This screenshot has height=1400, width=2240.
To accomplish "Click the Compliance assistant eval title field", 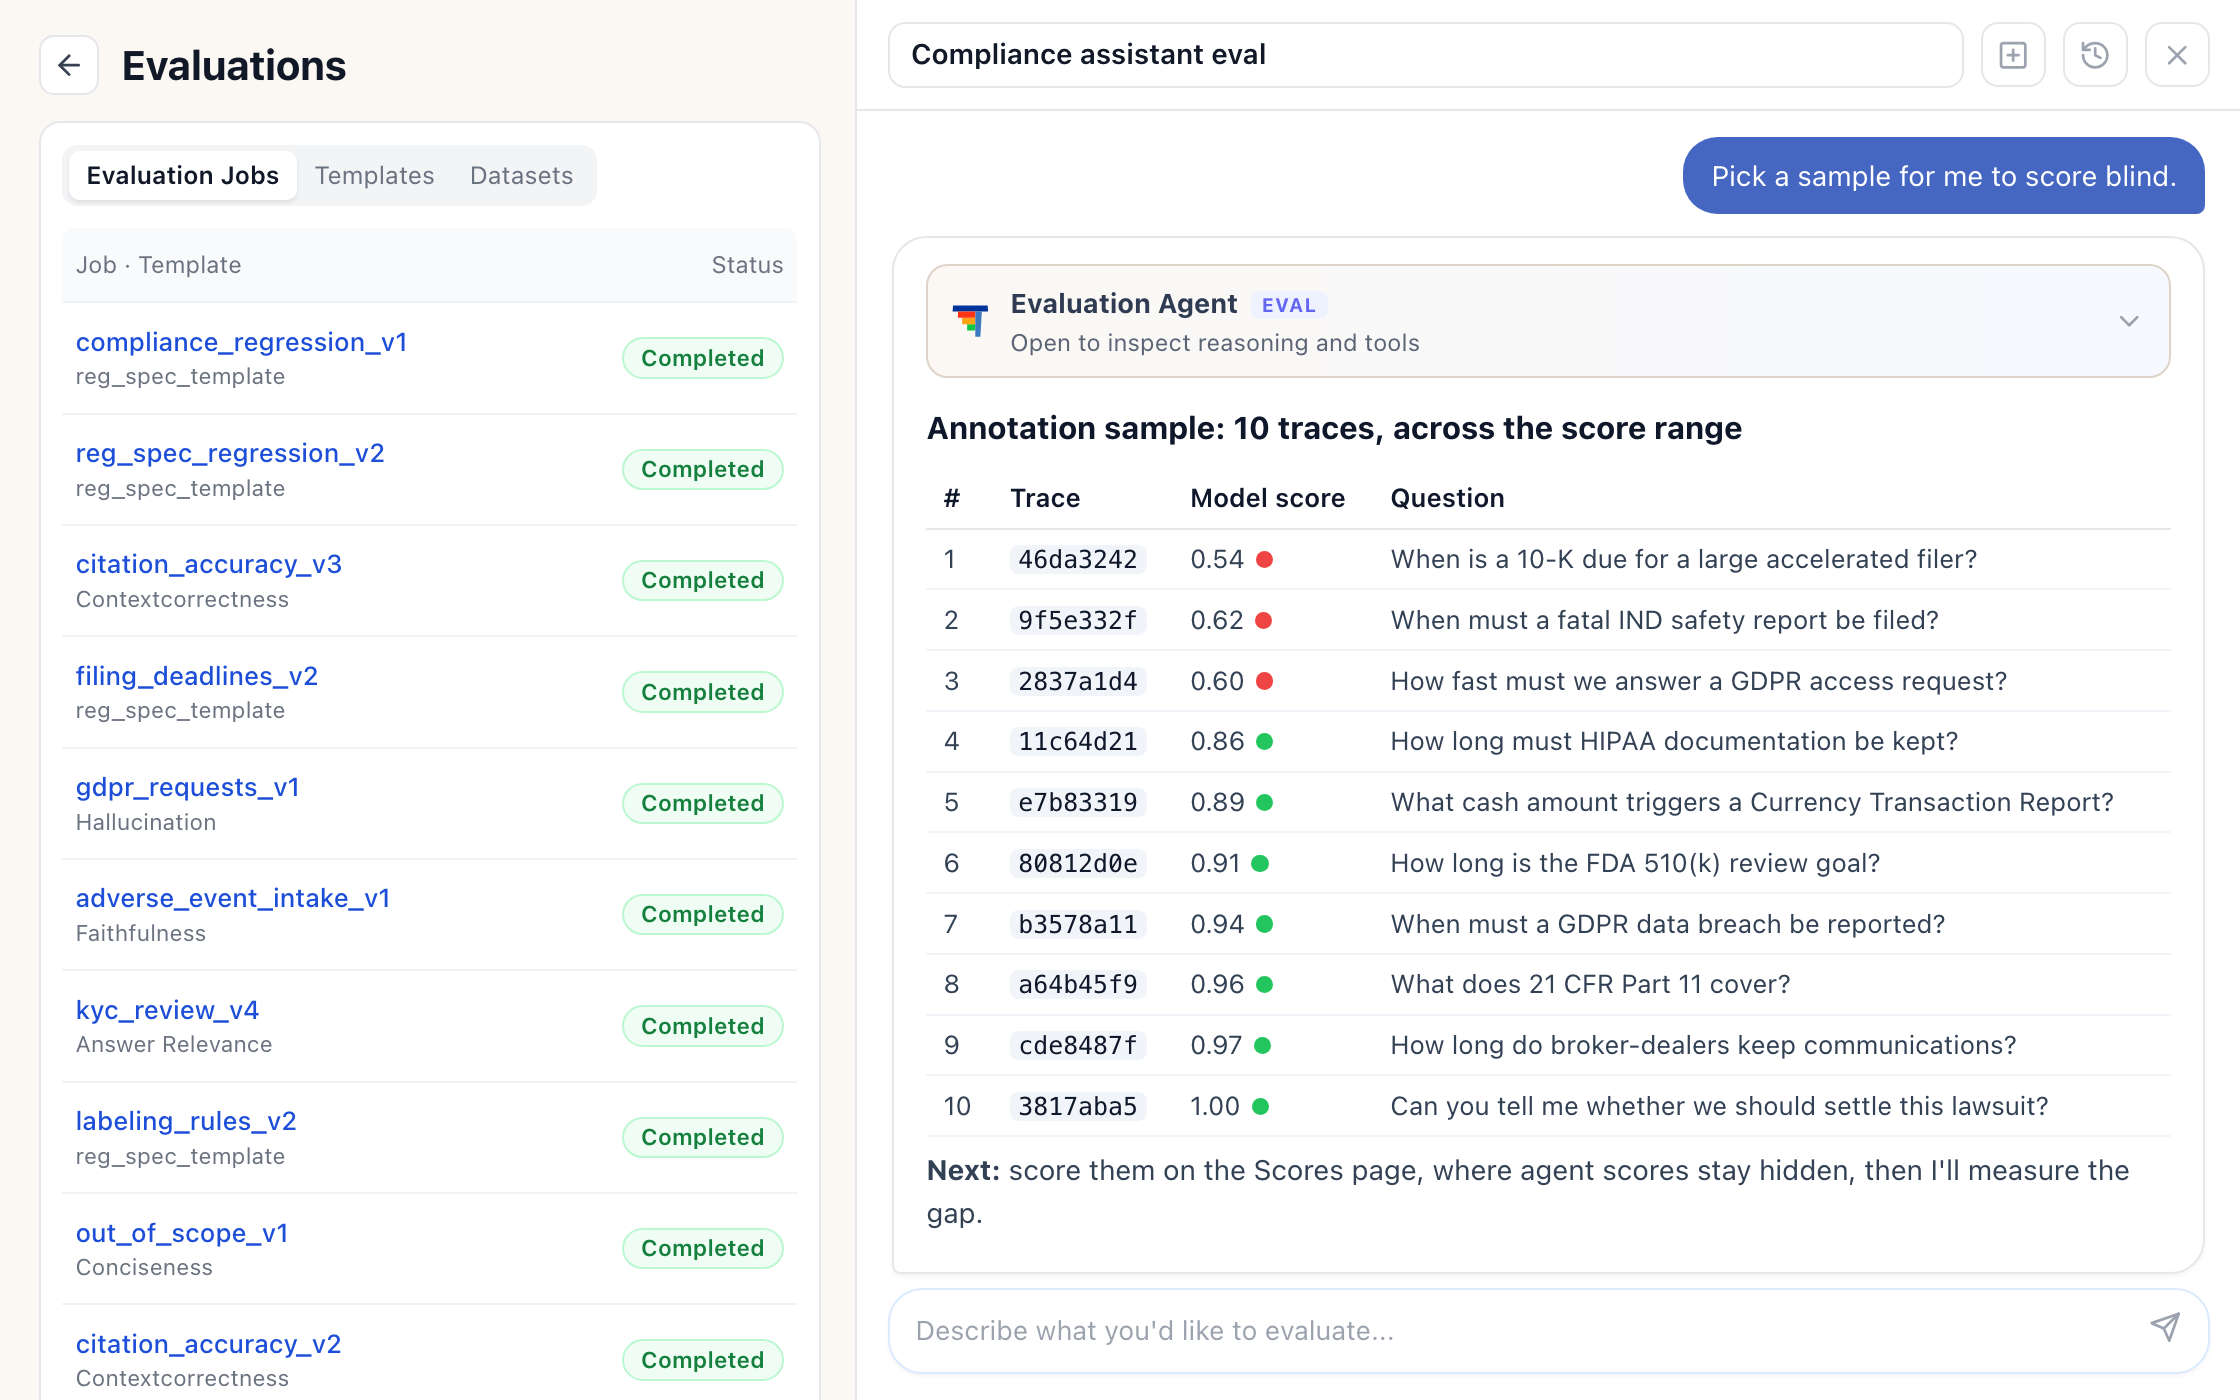I will click(x=1425, y=55).
